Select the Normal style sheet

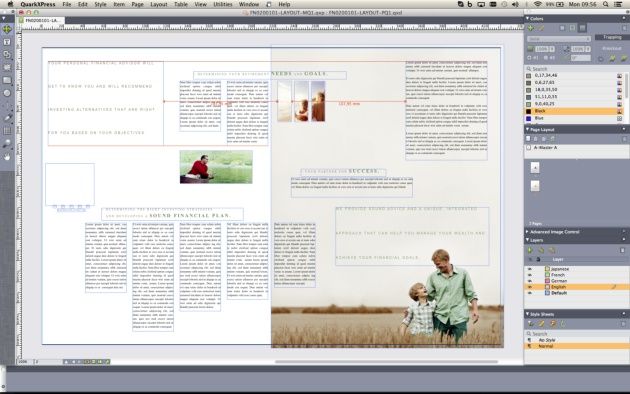(x=577, y=346)
